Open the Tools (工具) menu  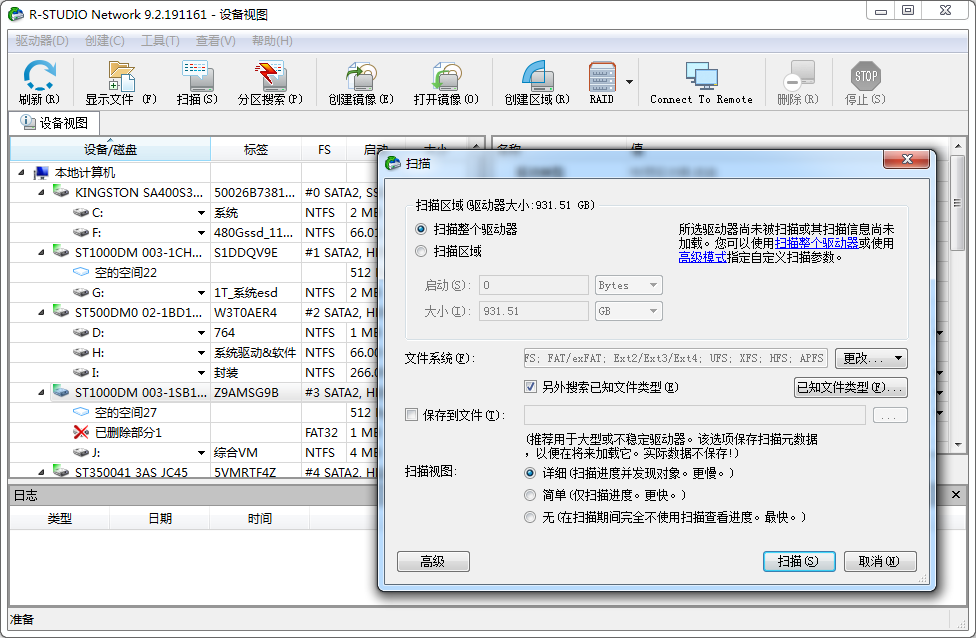pos(160,41)
